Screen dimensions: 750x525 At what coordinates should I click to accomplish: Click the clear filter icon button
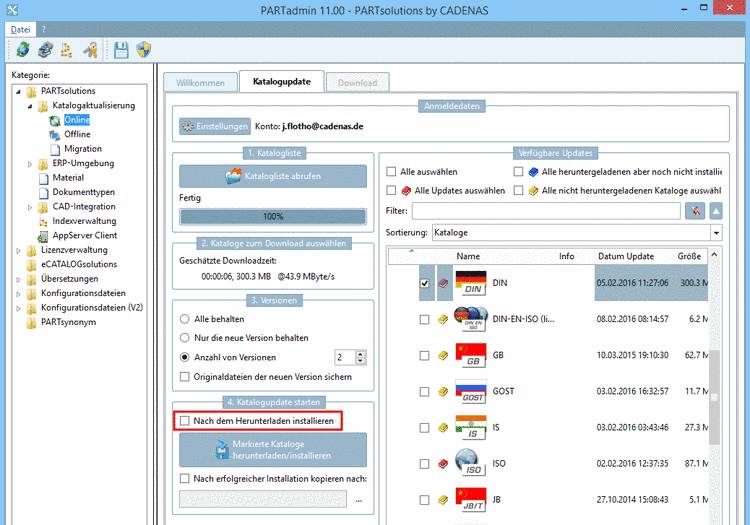click(695, 210)
